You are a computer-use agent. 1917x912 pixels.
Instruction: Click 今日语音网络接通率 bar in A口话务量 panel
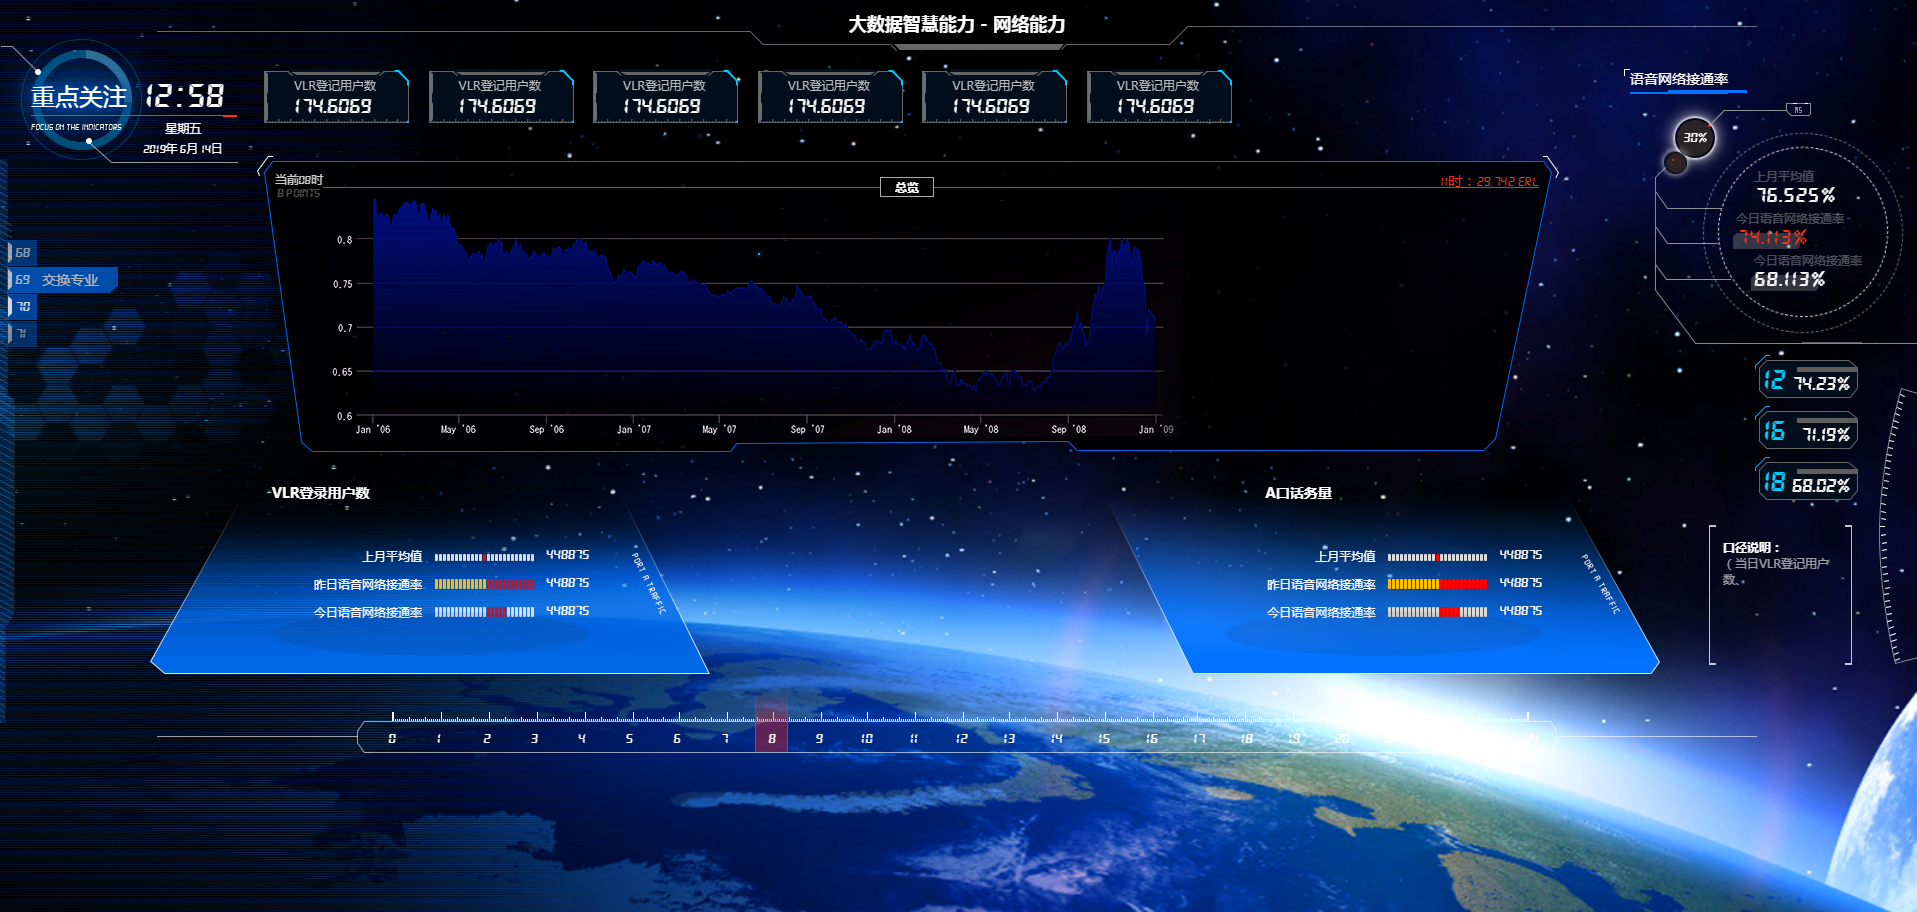pos(1437,612)
